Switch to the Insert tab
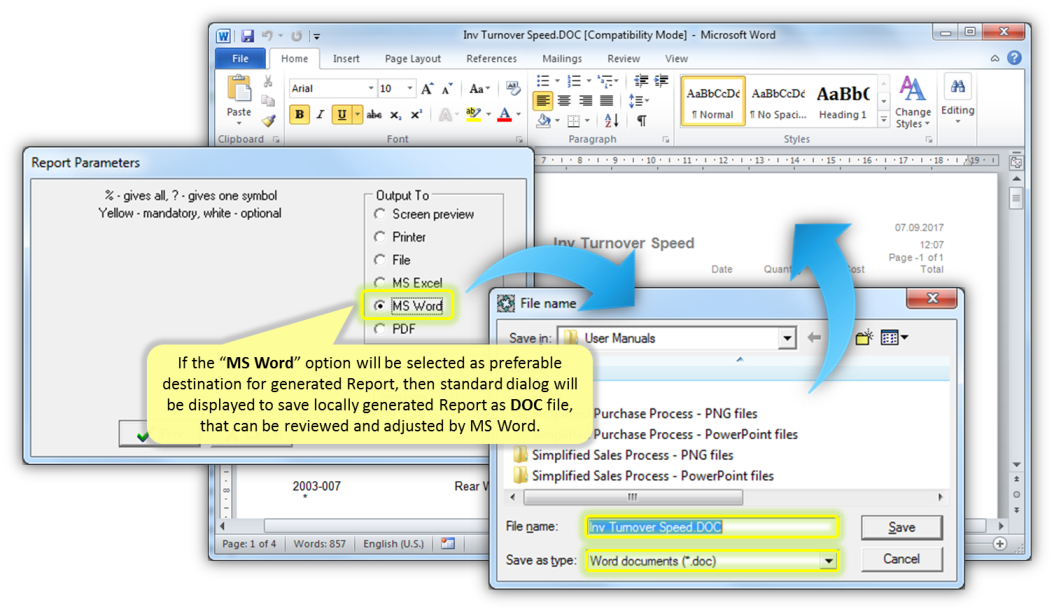1054x612 pixels. tap(346, 59)
